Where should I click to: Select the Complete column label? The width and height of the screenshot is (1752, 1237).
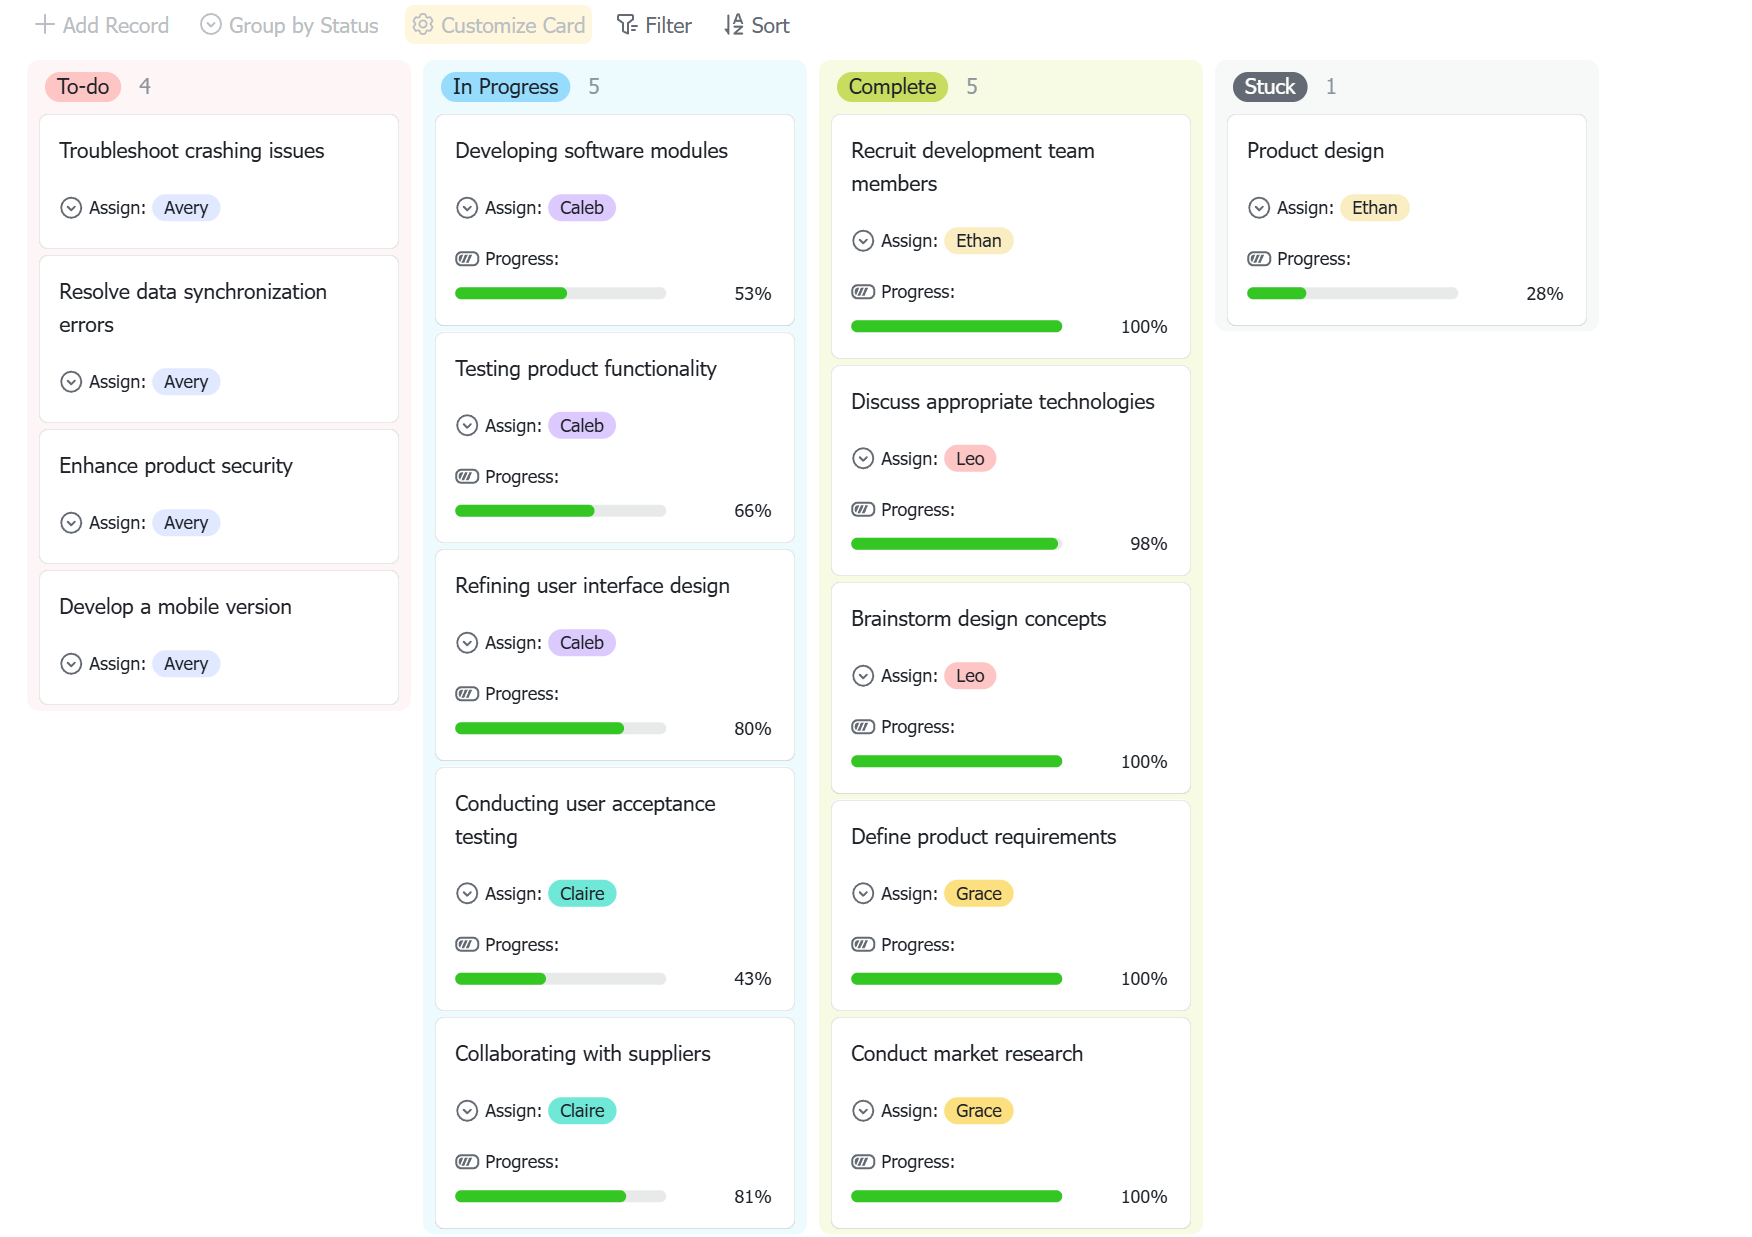point(892,87)
